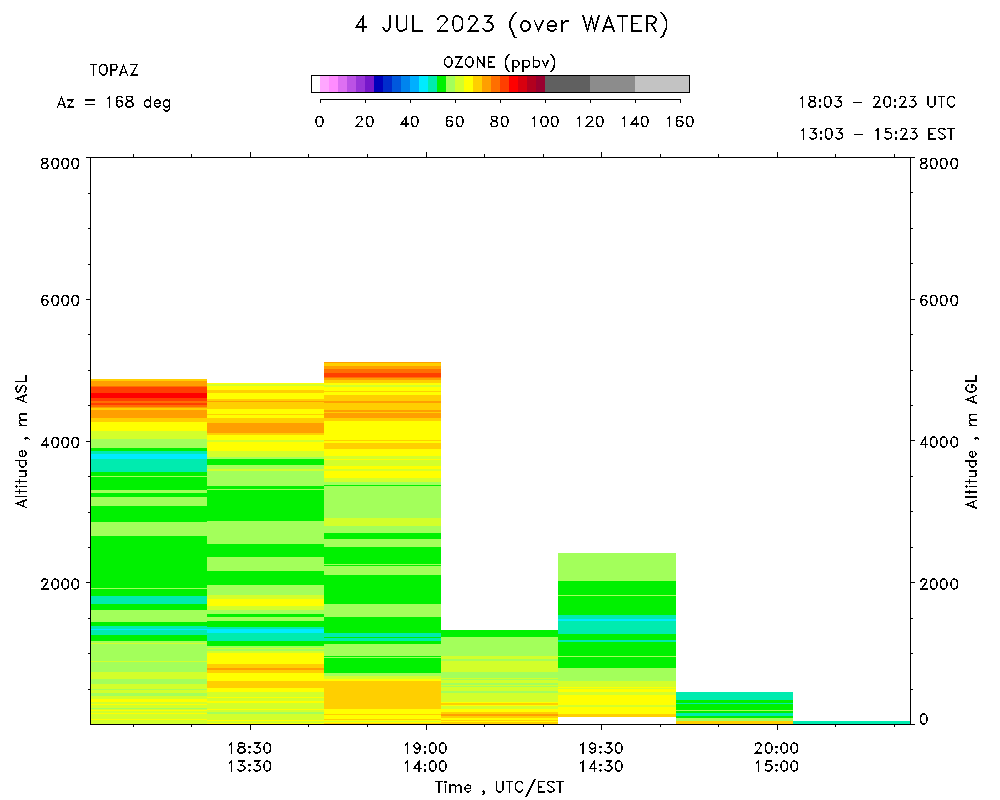This screenshot has width=1000, height=800.
Task: Click right axis label '8000'
Action: [939, 163]
